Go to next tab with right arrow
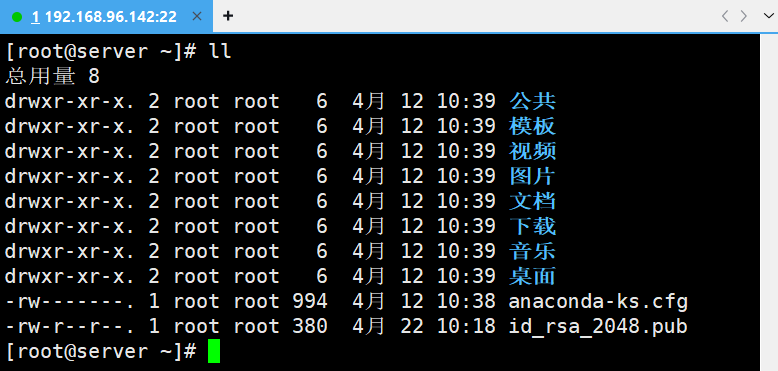This screenshot has height=371, width=778. (x=743, y=16)
